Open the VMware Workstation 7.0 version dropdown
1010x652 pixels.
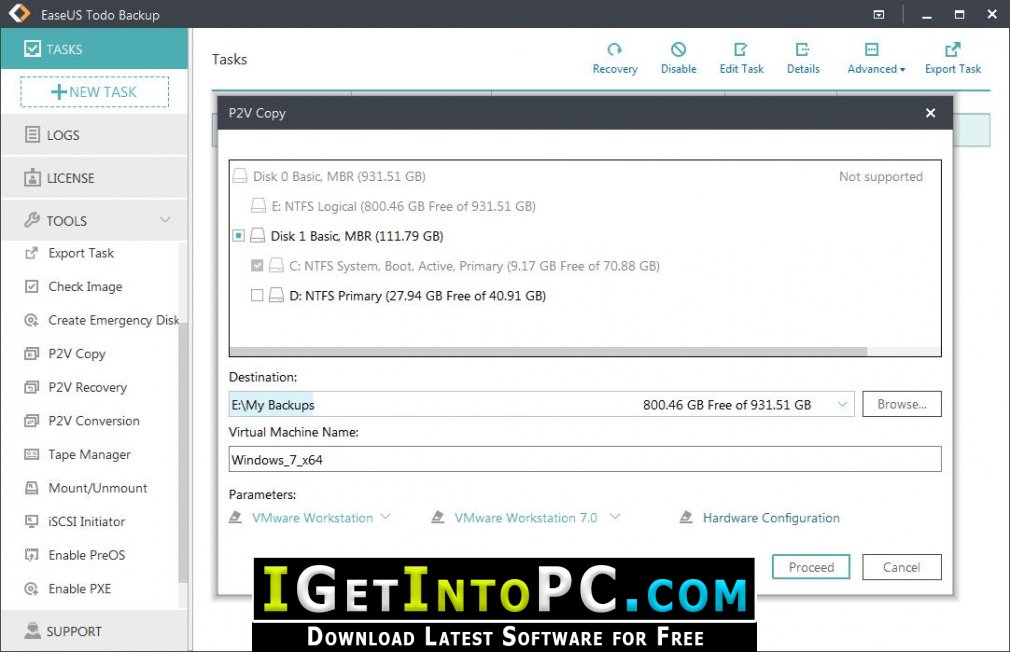click(x=615, y=517)
